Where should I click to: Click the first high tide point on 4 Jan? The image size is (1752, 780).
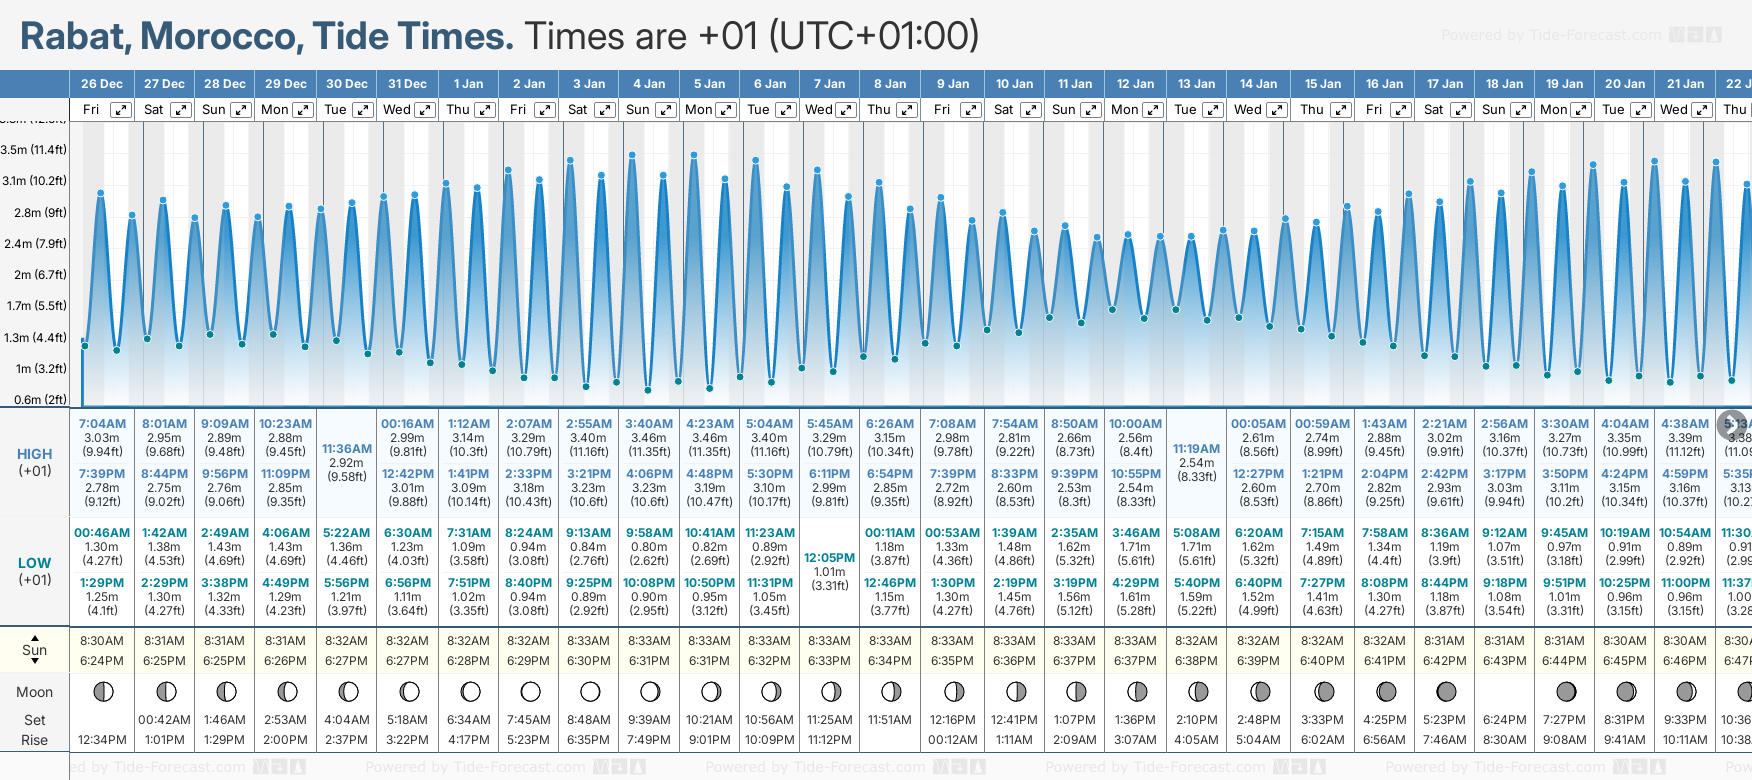pyautogui.click(x=632, y=155)
